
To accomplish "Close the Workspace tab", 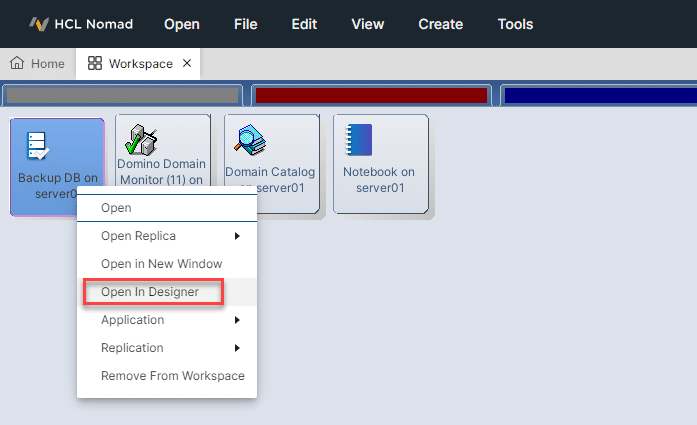I will pyautogui.click(x=186, y=63).
